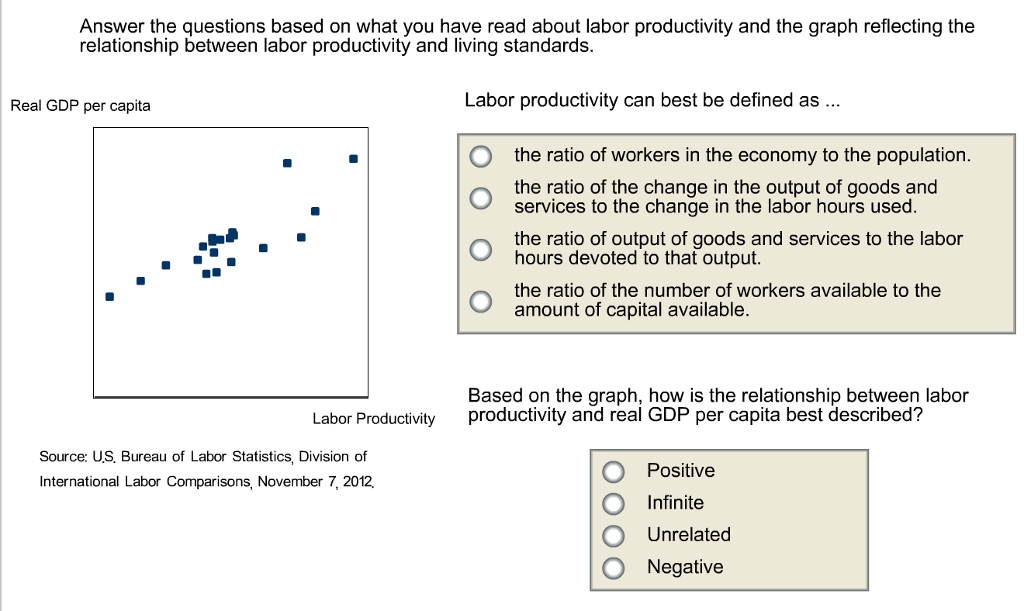The image size is (1024, 611).
Task: Choose the 'change in the output' ratio answer
Action: click(482, 197)
